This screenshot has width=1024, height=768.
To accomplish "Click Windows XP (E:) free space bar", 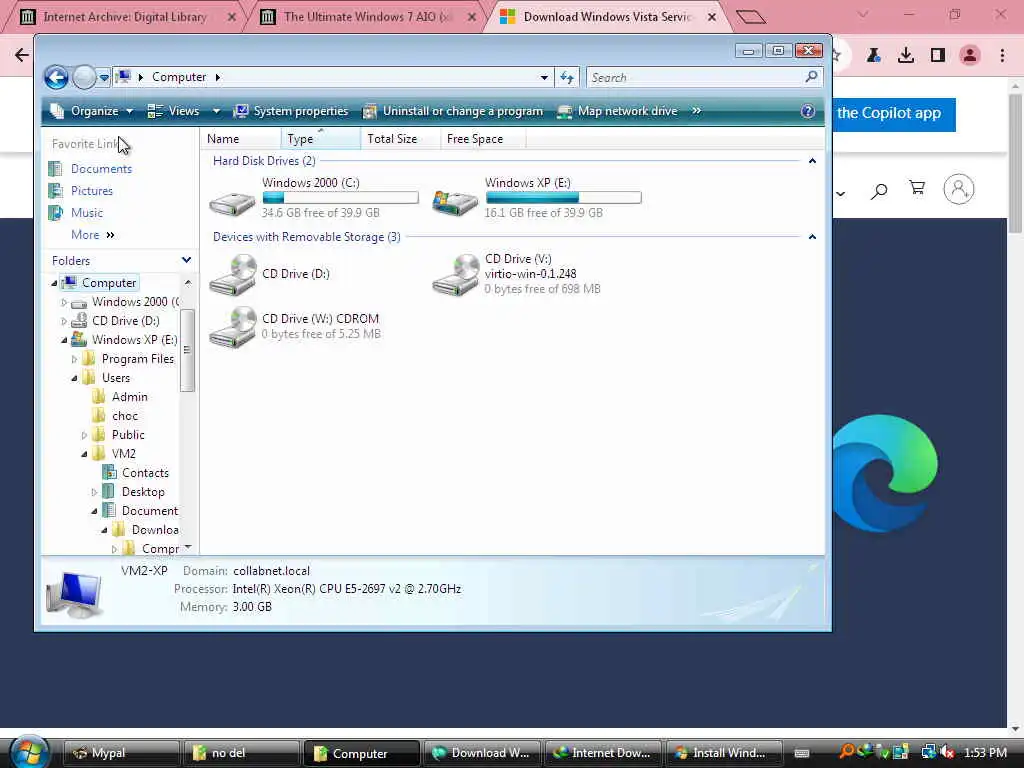I will (x=564, y=197).
